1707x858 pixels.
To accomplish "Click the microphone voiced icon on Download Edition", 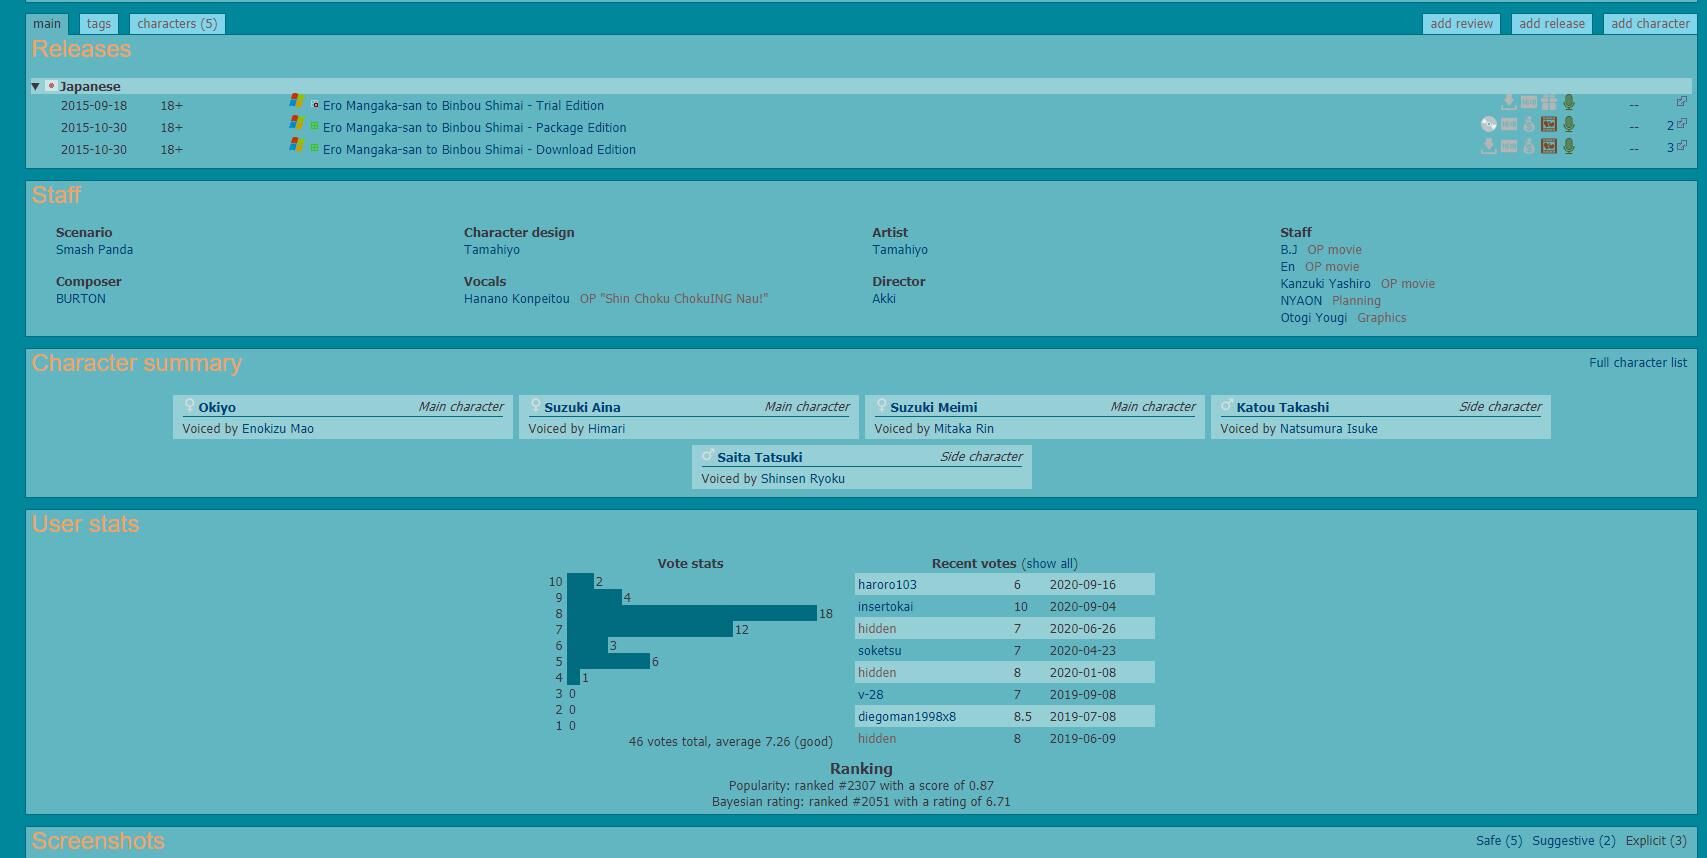I will pyautogui.click(x=1569, y=147).
